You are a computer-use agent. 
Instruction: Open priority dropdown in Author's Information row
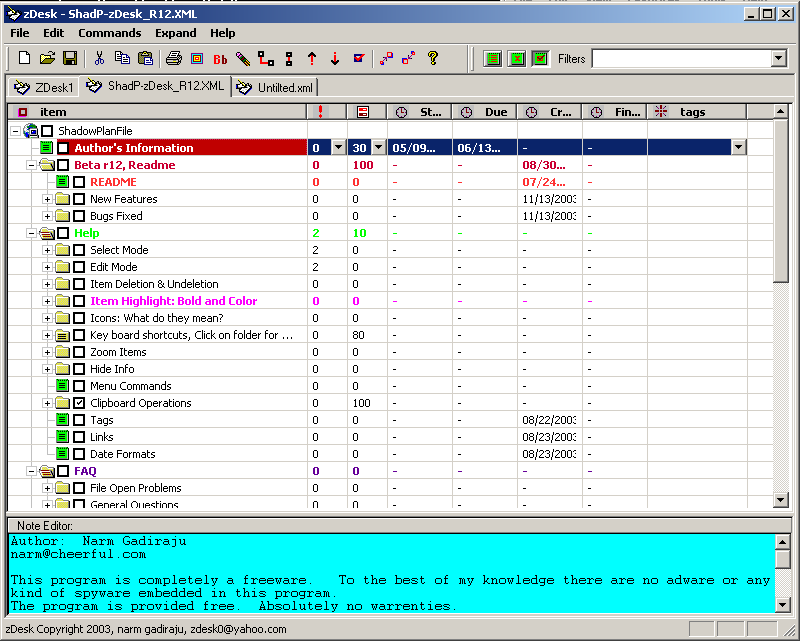point(339,147)
